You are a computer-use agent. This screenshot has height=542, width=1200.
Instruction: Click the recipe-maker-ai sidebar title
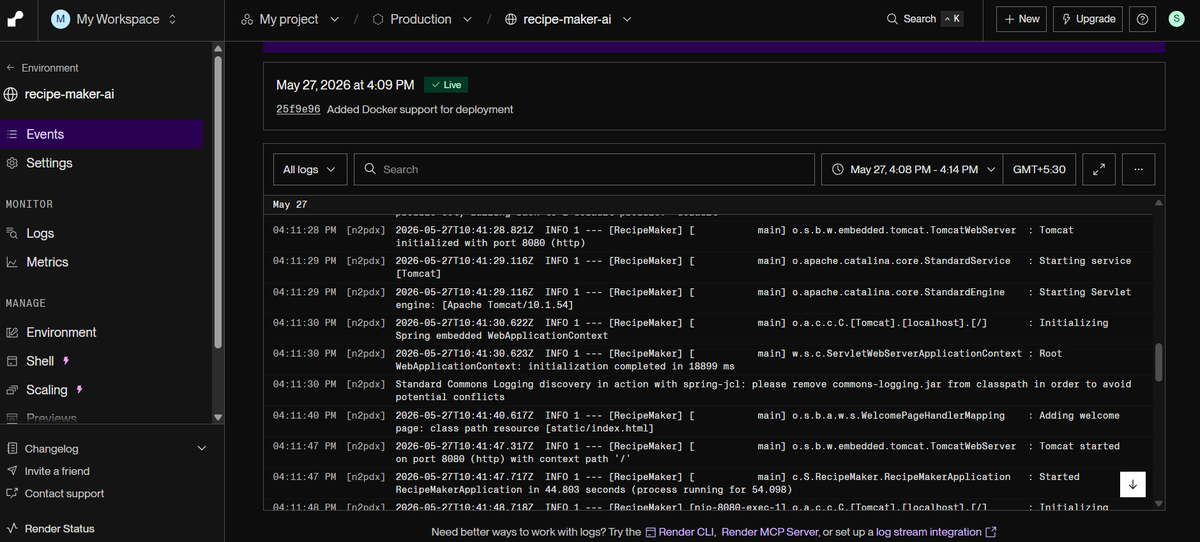click(70, 94)
